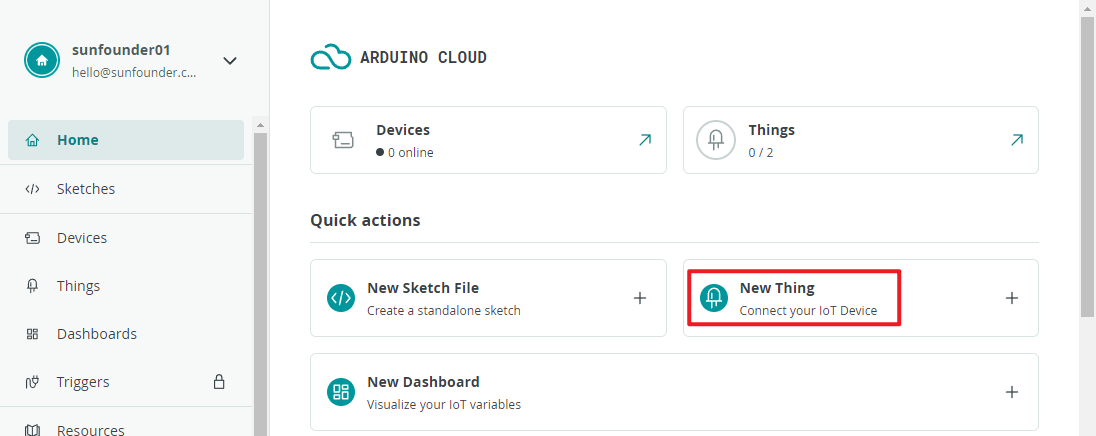The height and width of the screenshot is (436, 1096).
Task: Click the arrow on the Devices card
Action: point(644,140)
